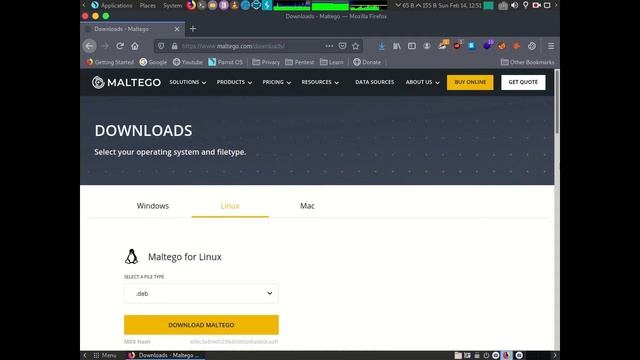This screenshot has width=640, height=360.
Task: Open the Firefox hamburger menu
Action: tap(551, 46)
